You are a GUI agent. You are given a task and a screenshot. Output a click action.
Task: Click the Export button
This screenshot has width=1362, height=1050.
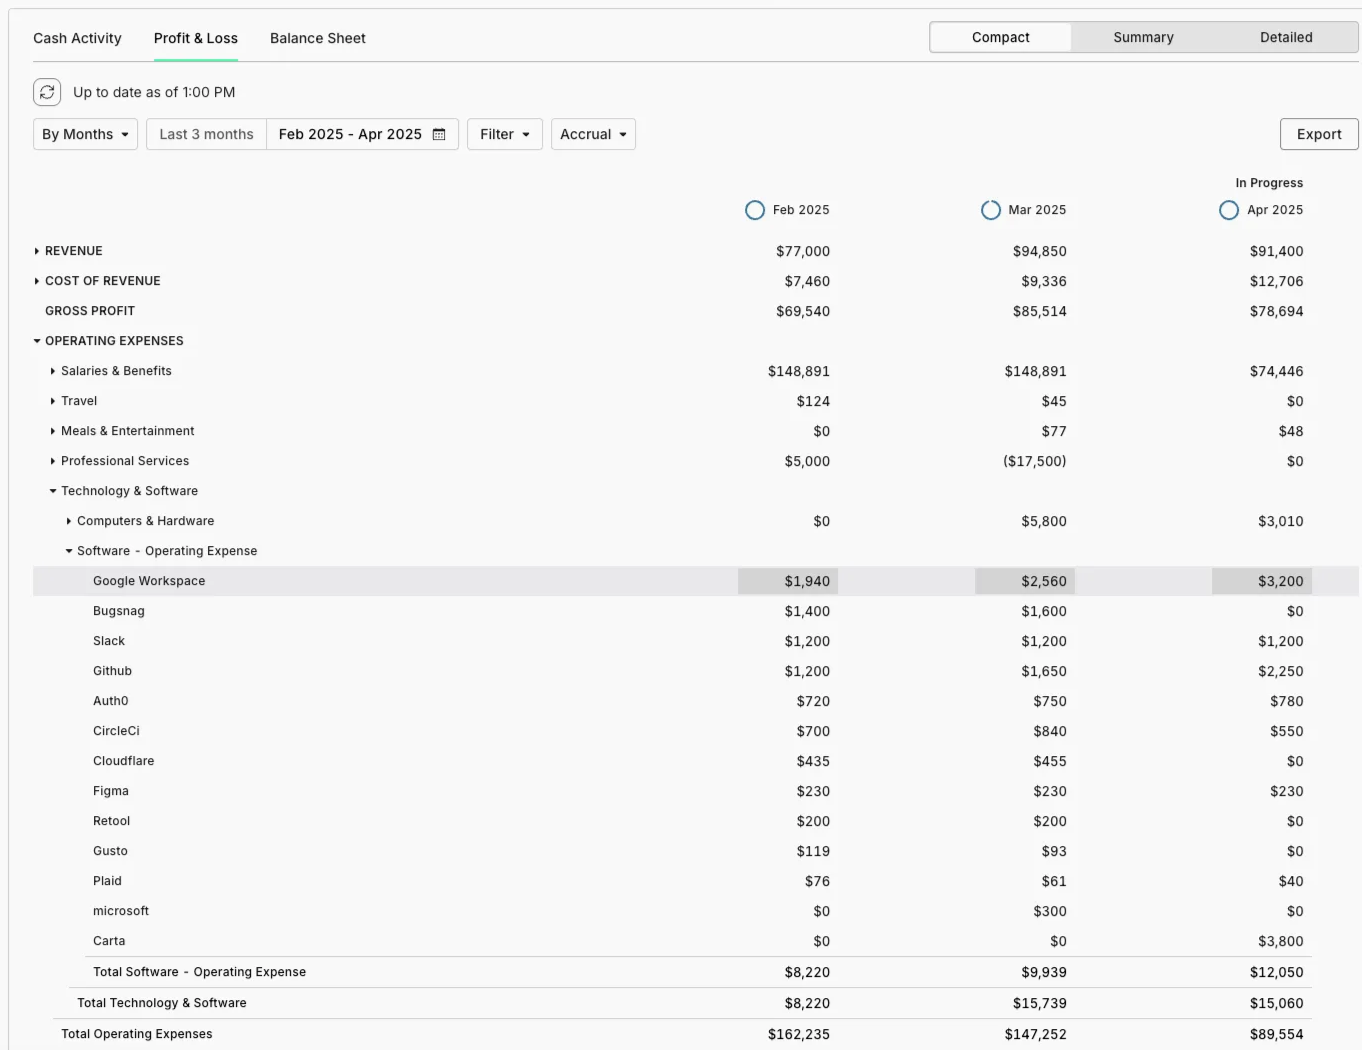1319,134
